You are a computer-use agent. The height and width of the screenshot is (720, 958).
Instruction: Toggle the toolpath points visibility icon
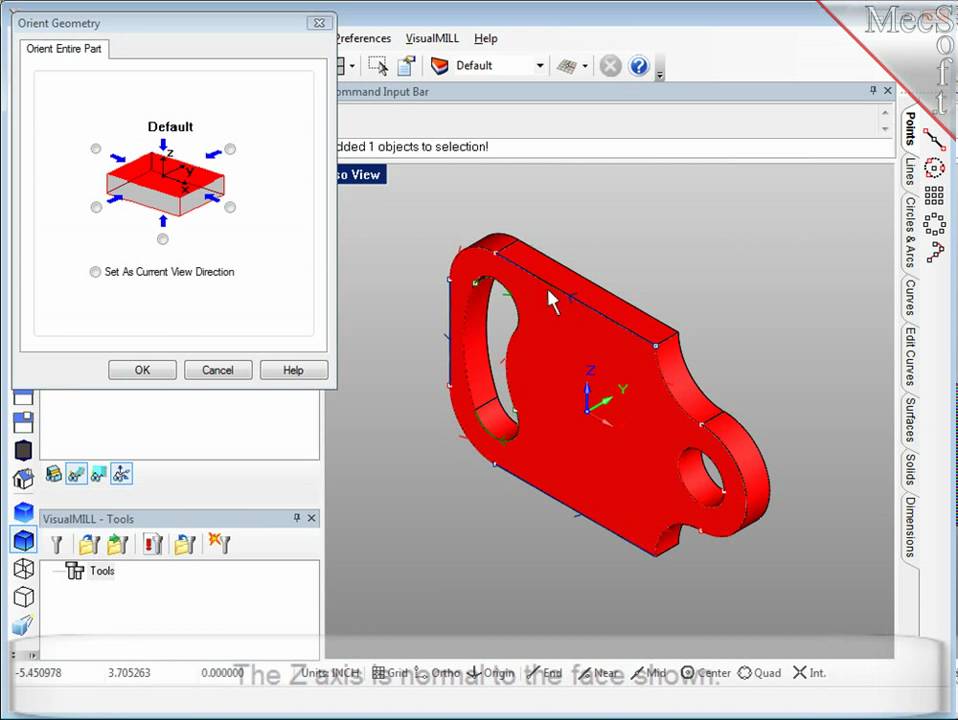(x=122, y=474)
